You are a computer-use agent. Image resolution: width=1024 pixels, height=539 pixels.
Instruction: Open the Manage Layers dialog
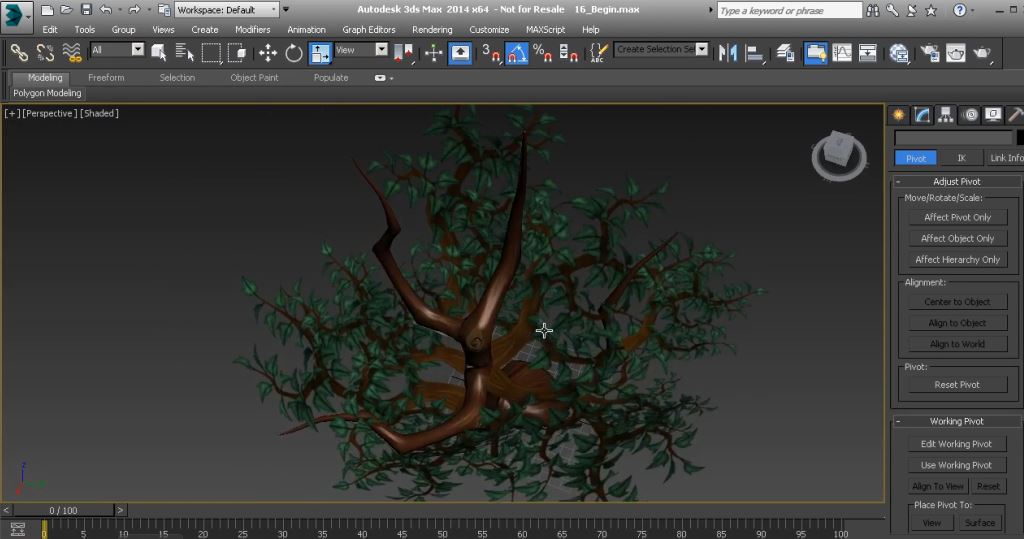click(x=785, y=52)
